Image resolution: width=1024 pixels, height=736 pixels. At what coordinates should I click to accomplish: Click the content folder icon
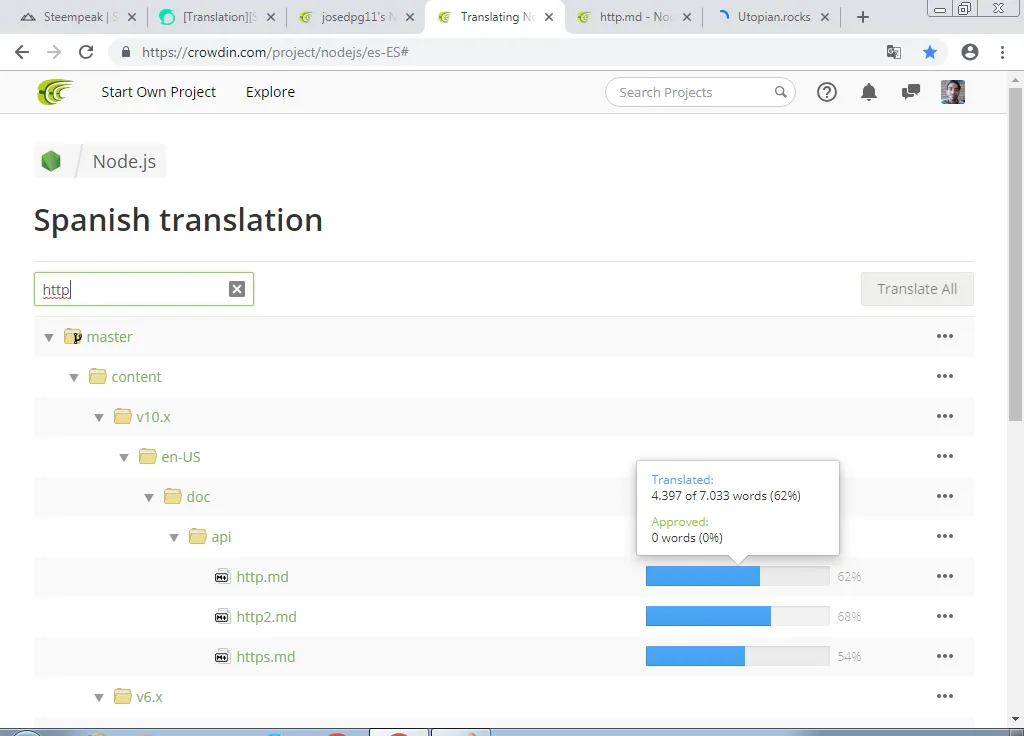tap(97, 376)
